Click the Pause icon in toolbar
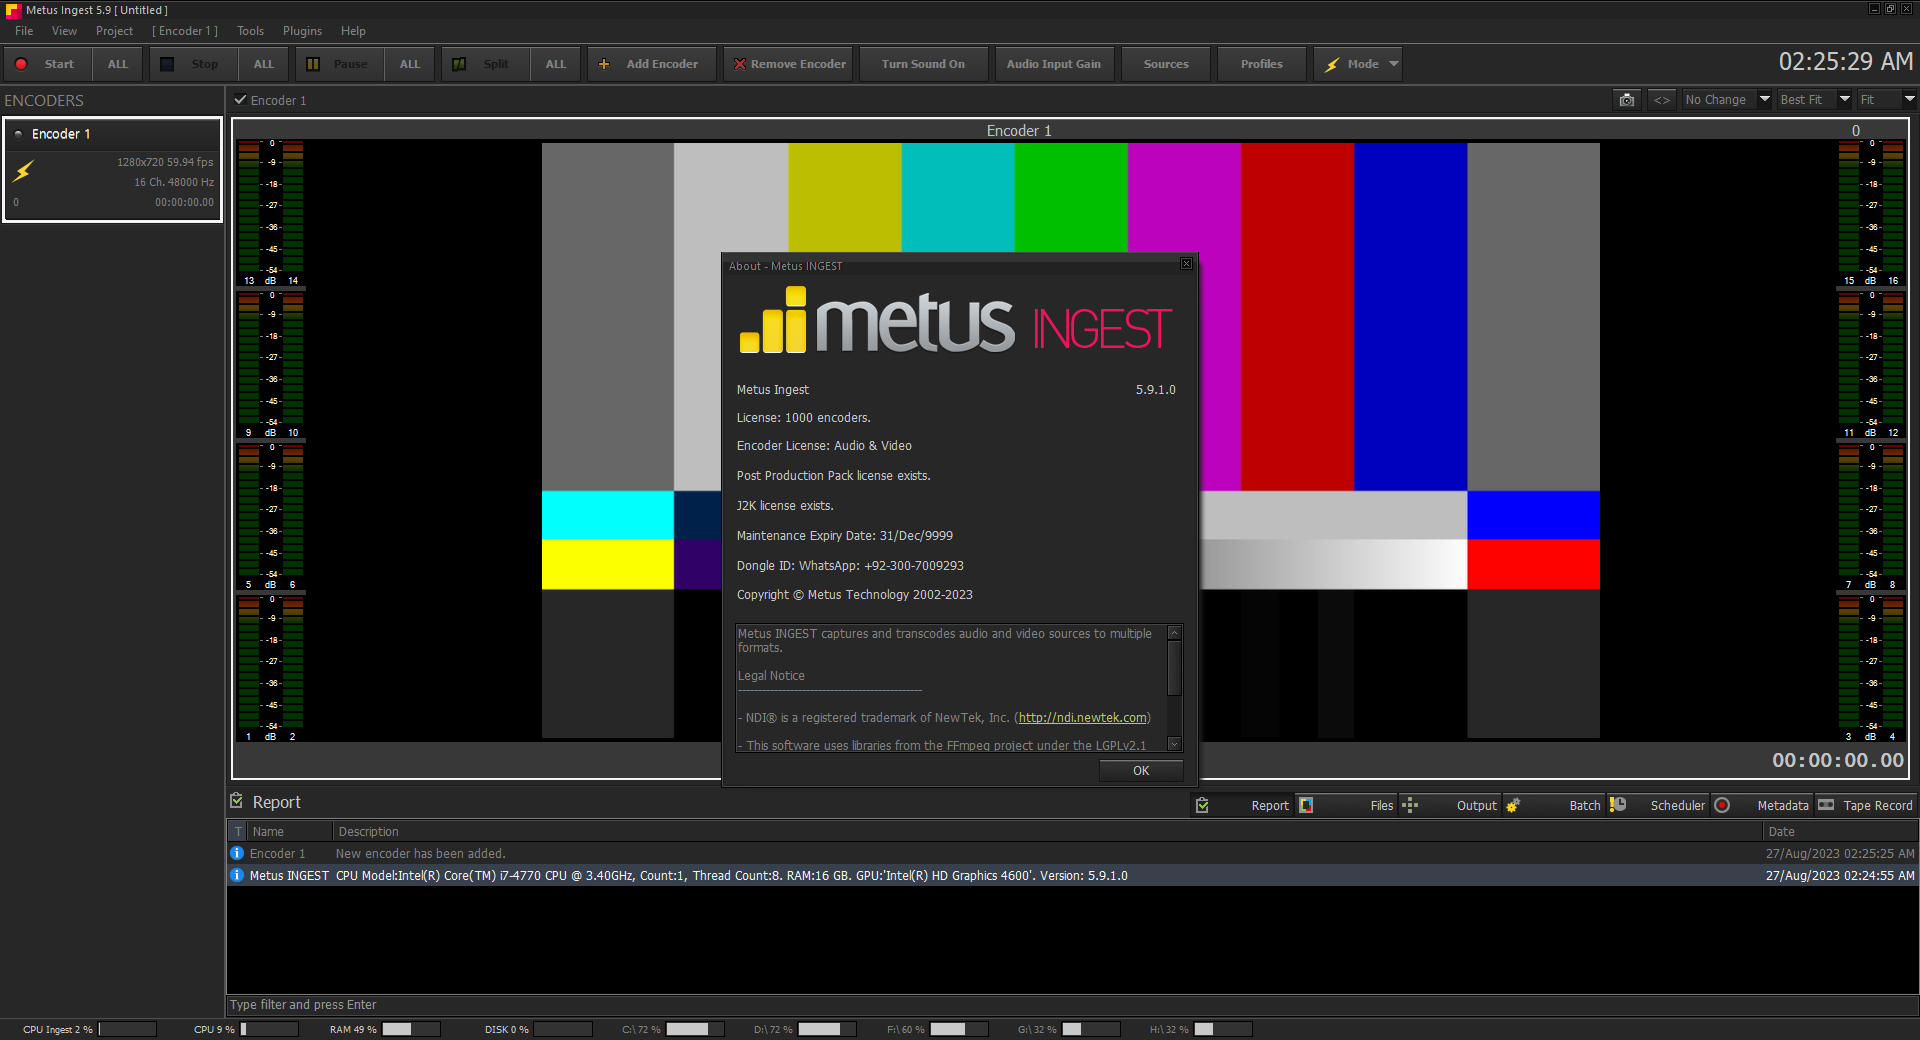Screen dimensions: 1920x1040 [313, 64]
